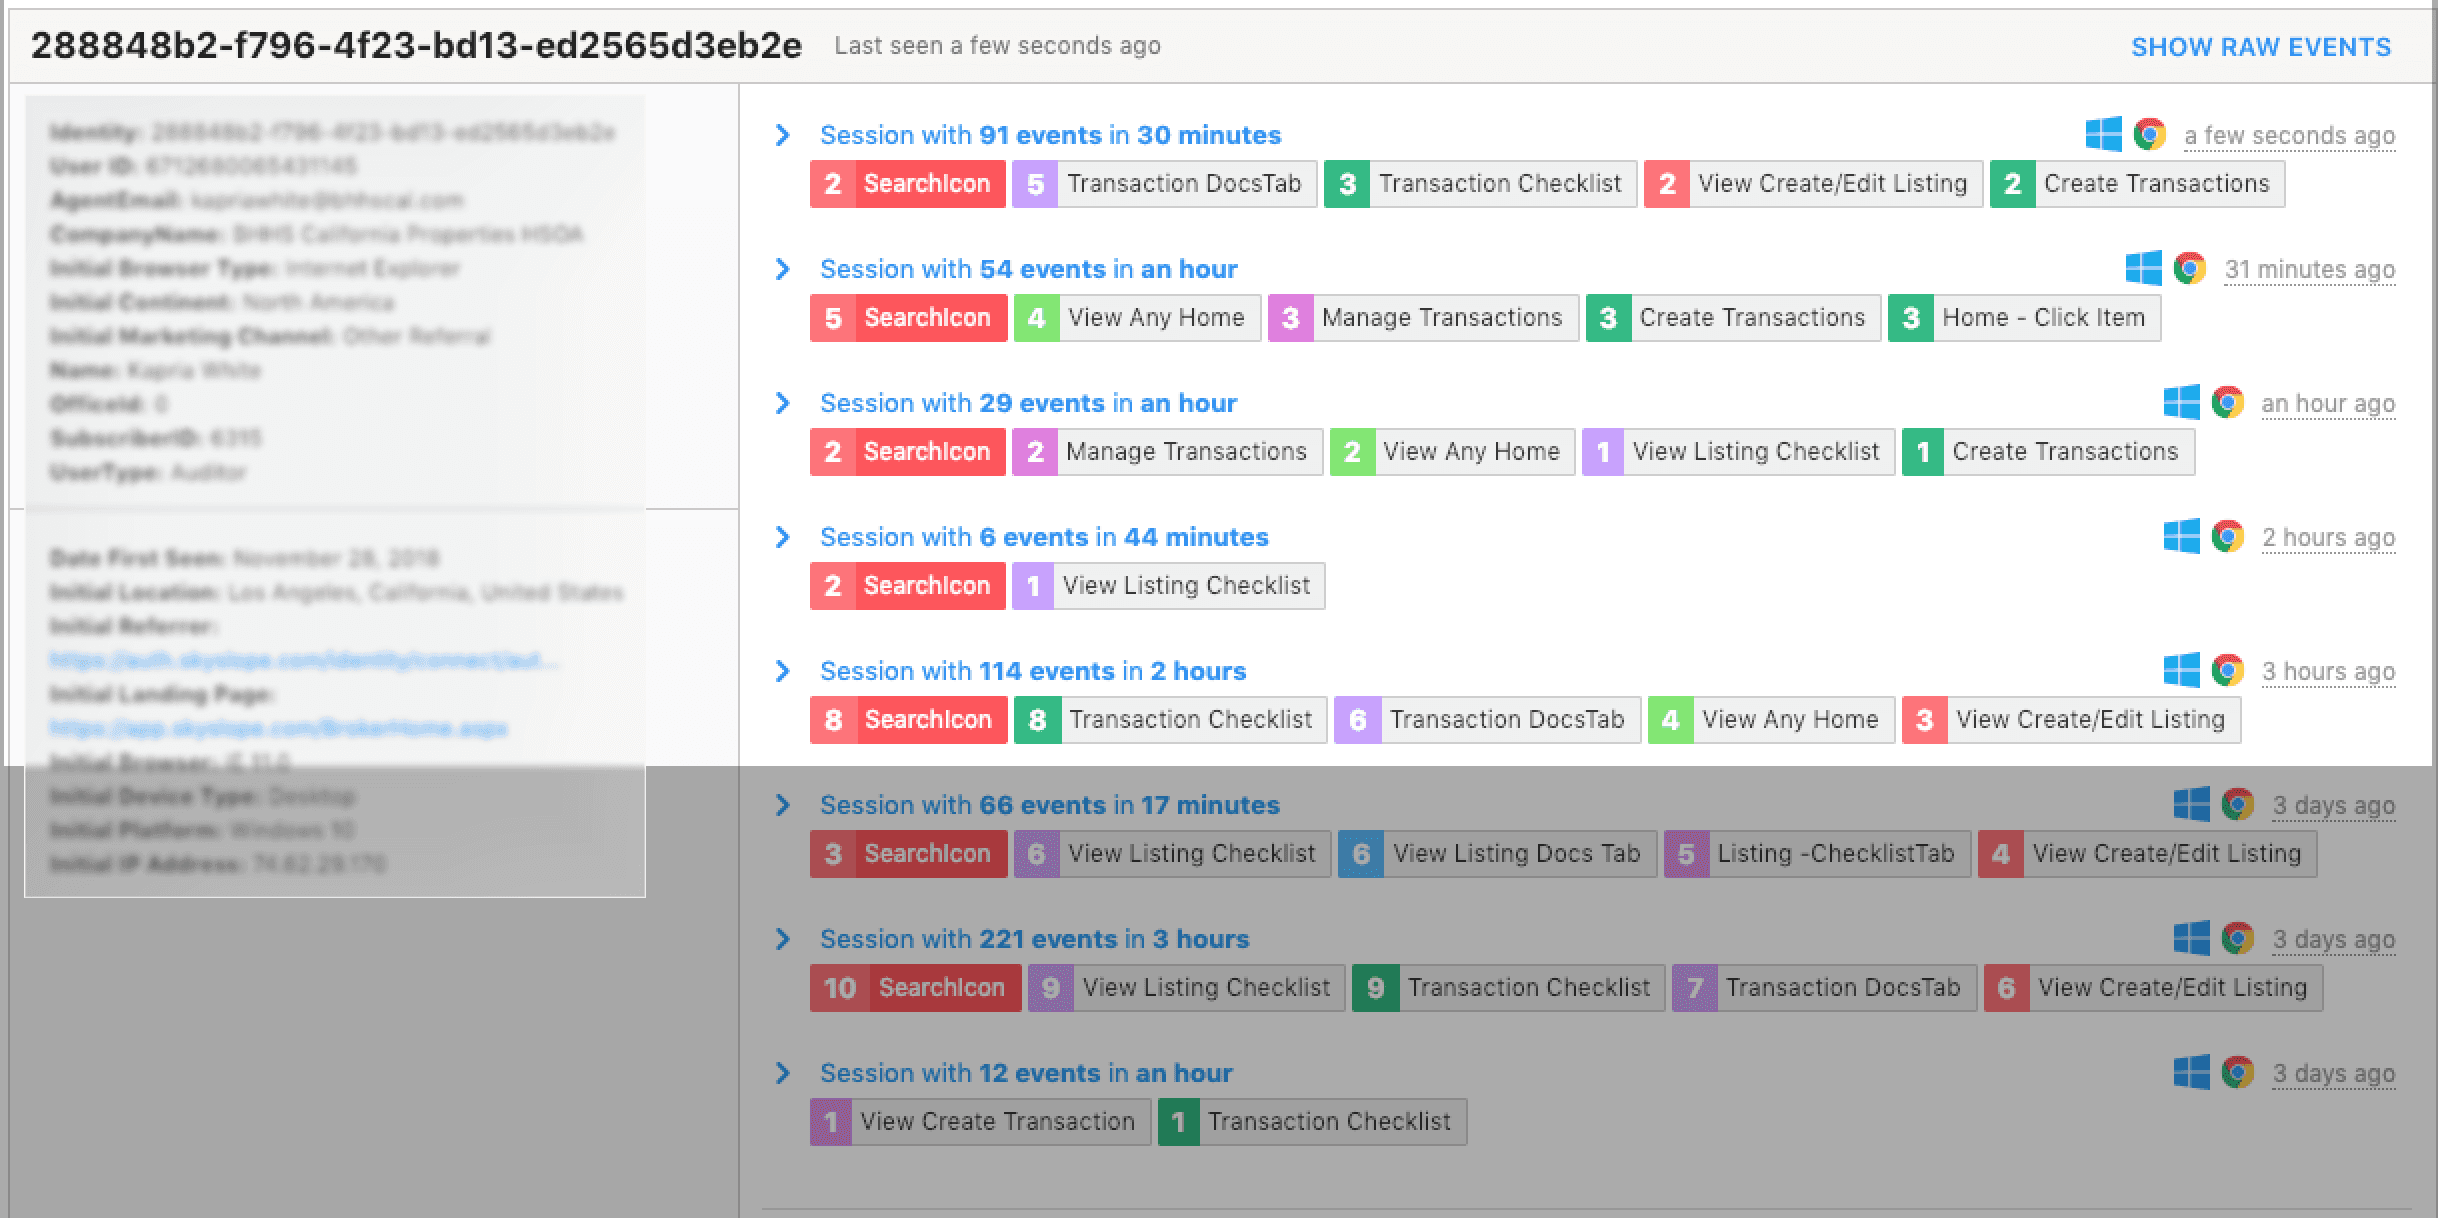Click Chrome icon on 29 events session
This screenshot has height=1218, width=2438.
click(x=2227, y=402)
